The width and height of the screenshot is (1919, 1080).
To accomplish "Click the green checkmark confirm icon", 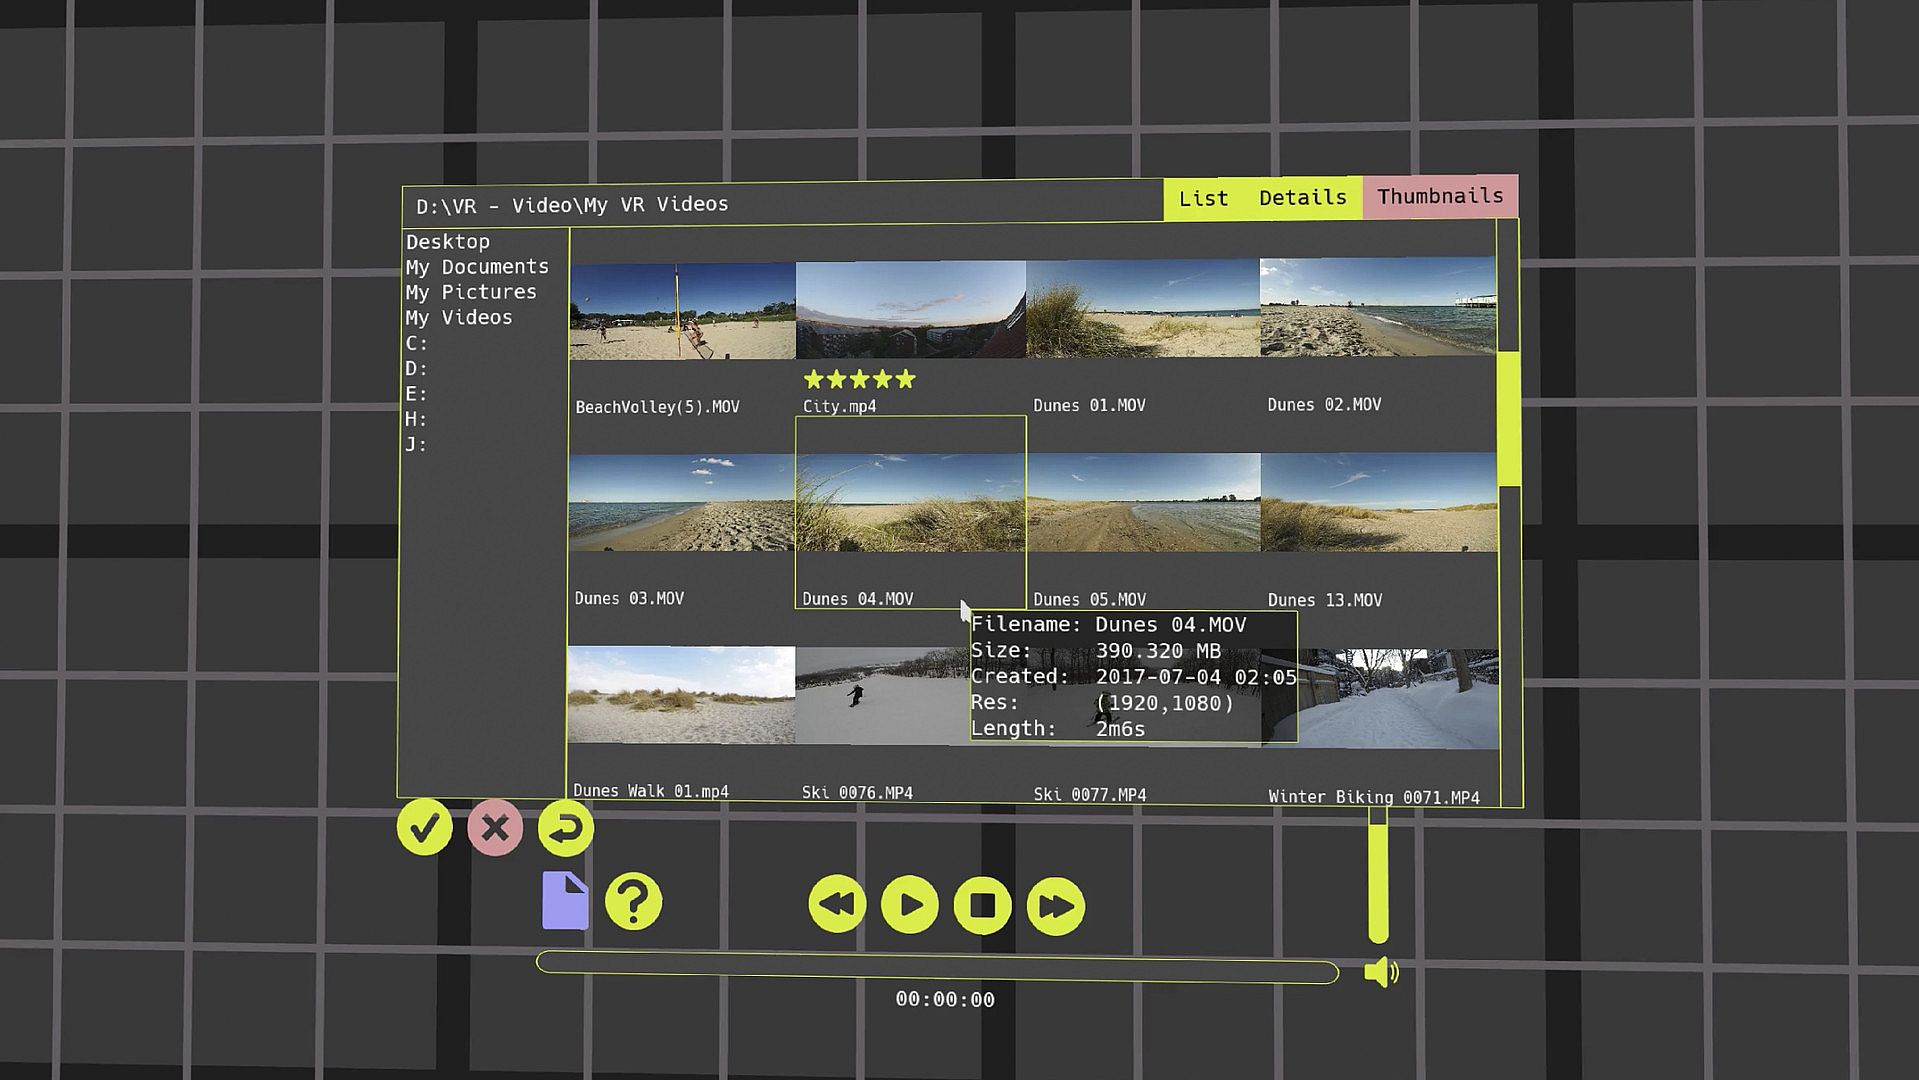I will coord(424,828).
